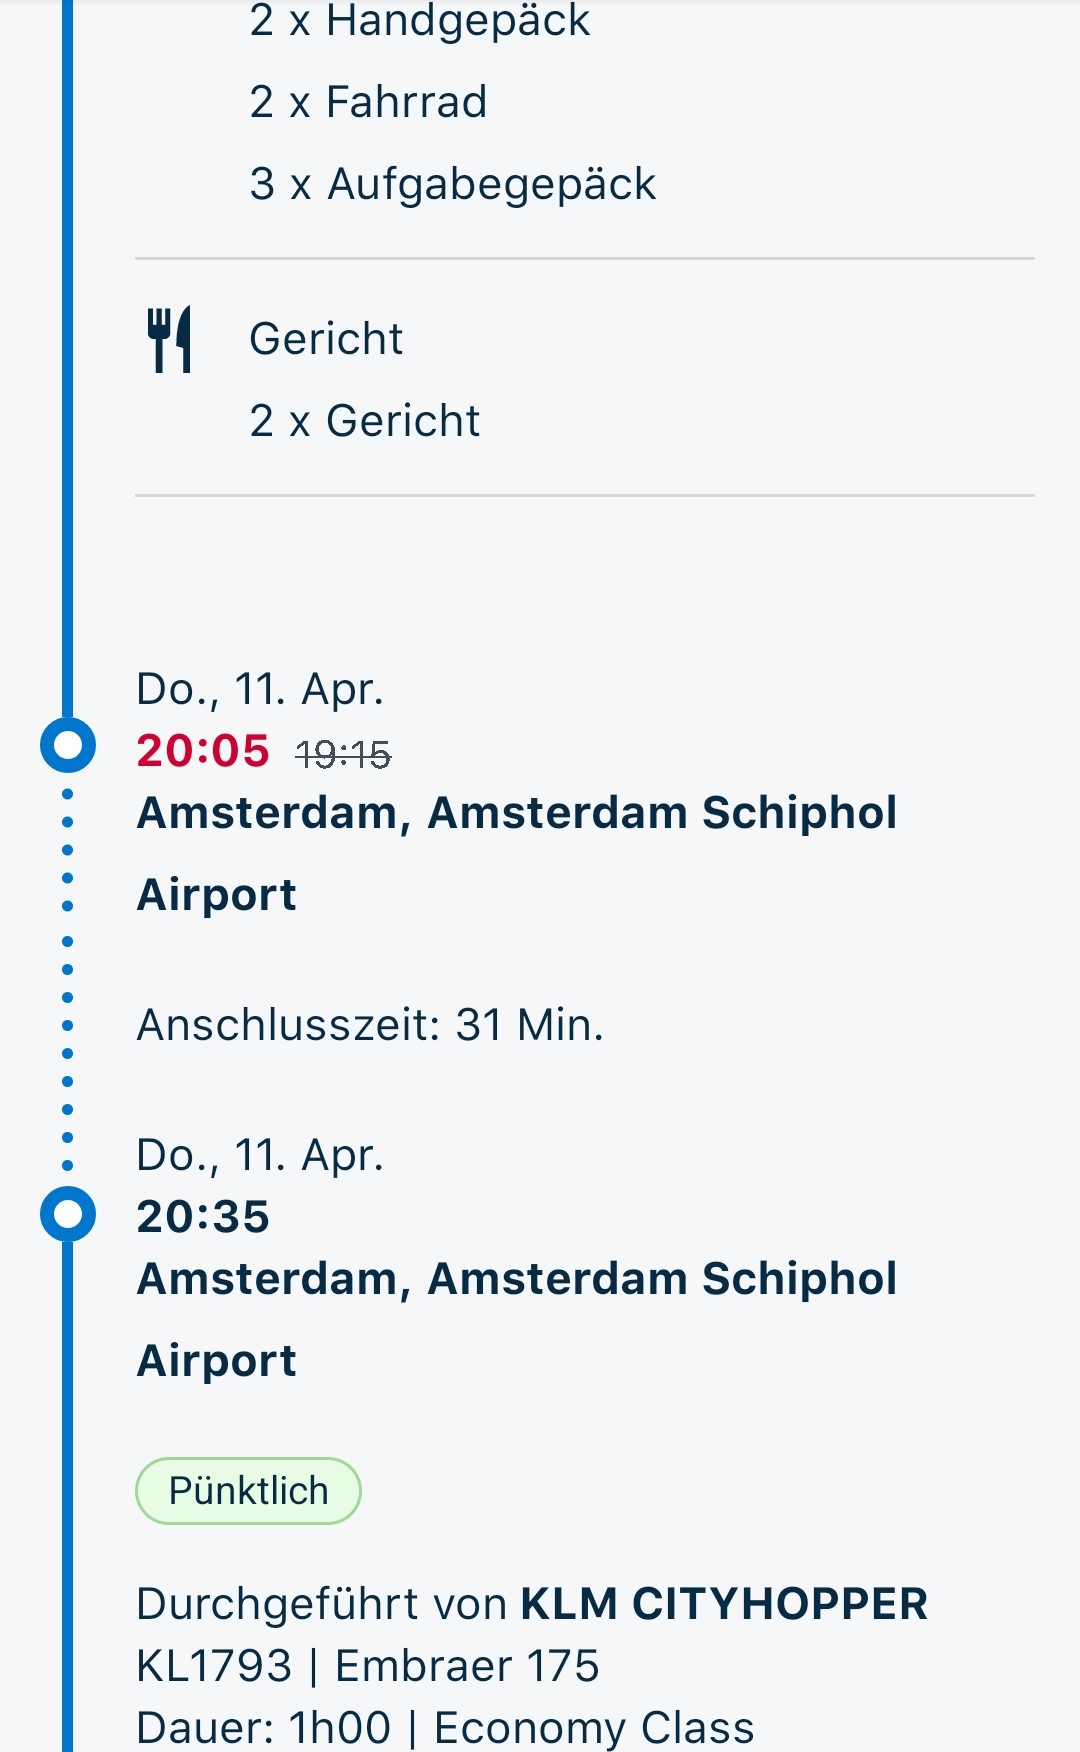Image resolution: width=1080 pixels, height=1752 pixels.
Task: Open Amsterdam Schiphol Airport arrival stop
Action: (x=517, y=852)
